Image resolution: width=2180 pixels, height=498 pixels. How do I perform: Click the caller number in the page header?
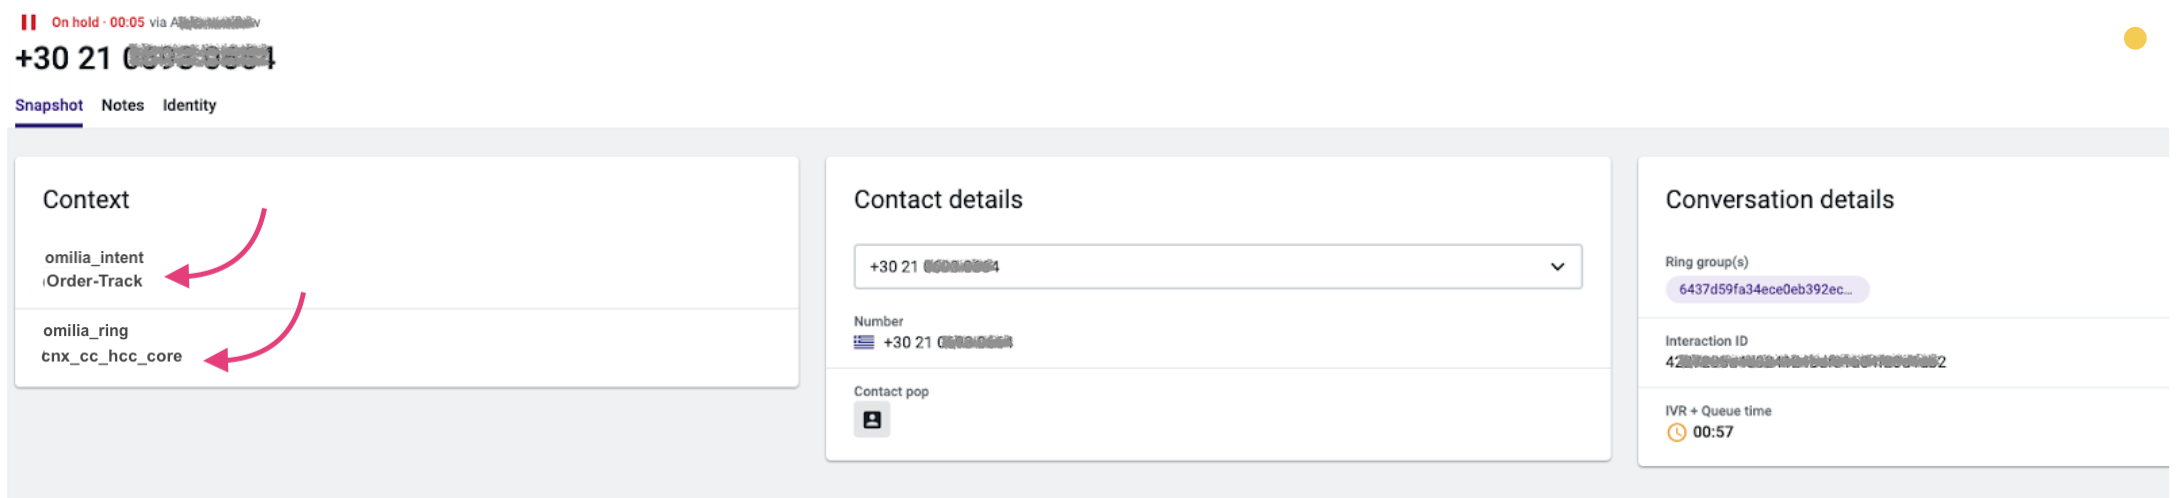145,58
